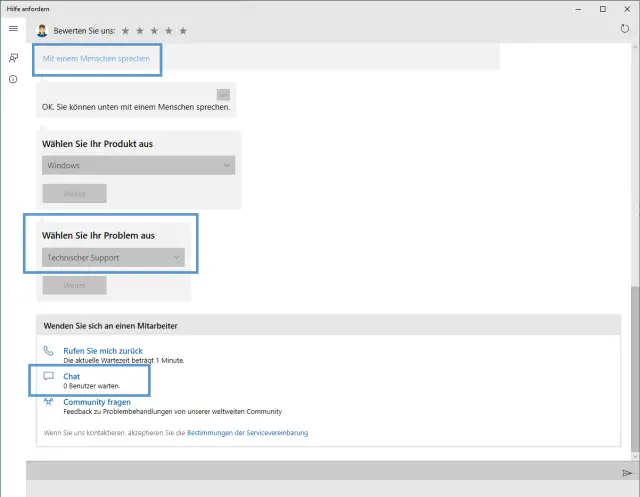Click 'Mit einem Menschen sprechen' link

[96, 59]
